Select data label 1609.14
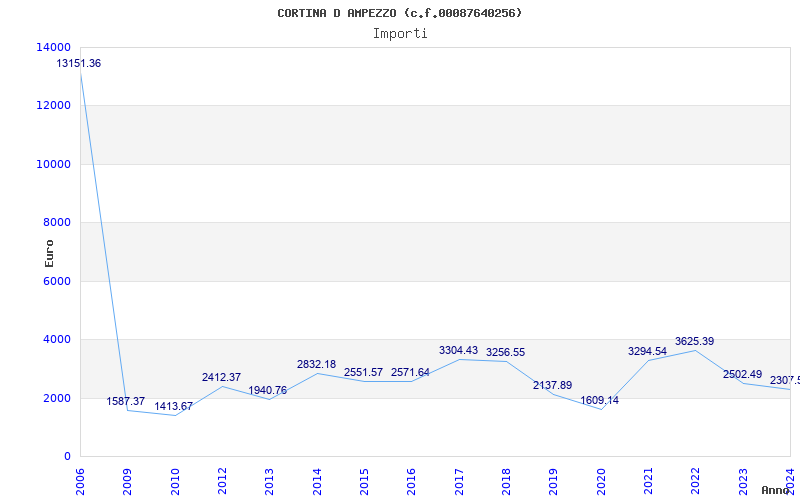Screen dimensions: 800x500 (599, 401)
